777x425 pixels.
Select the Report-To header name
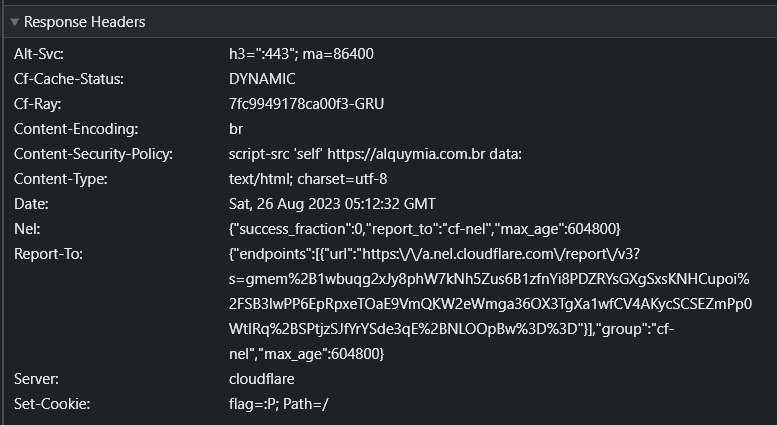pos(49,254)
